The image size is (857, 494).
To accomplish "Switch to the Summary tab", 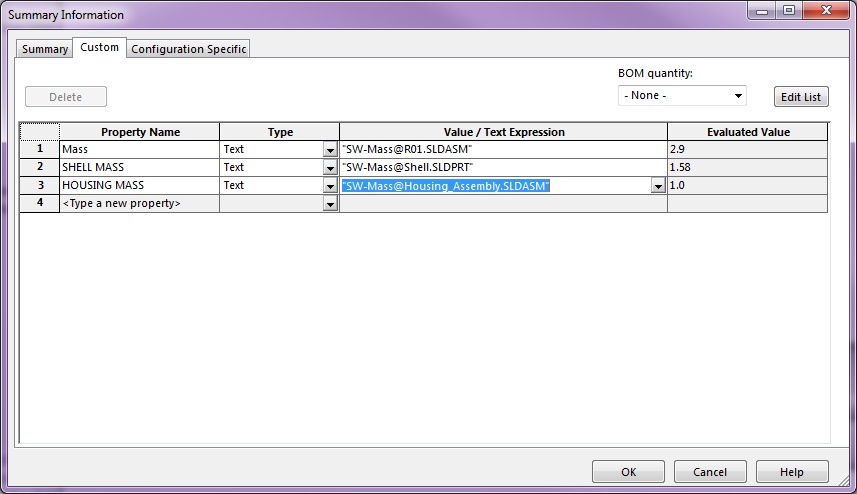I will 44,49.
